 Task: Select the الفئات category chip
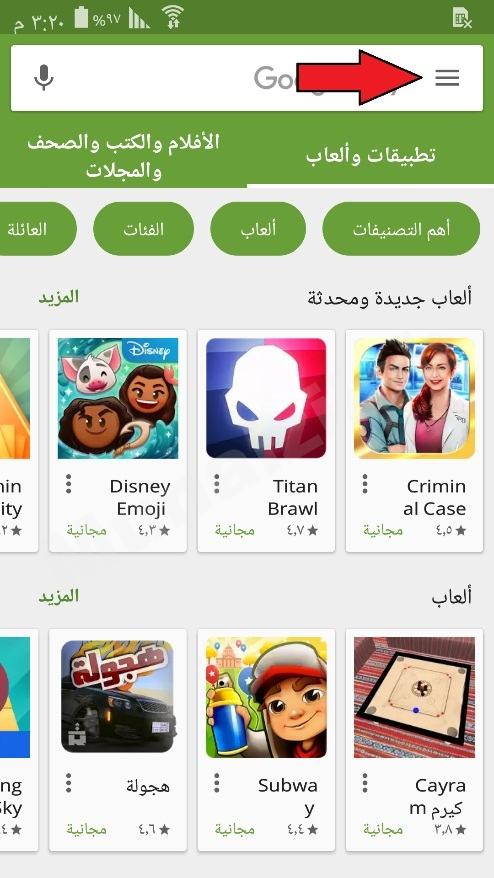click(143, 229)
